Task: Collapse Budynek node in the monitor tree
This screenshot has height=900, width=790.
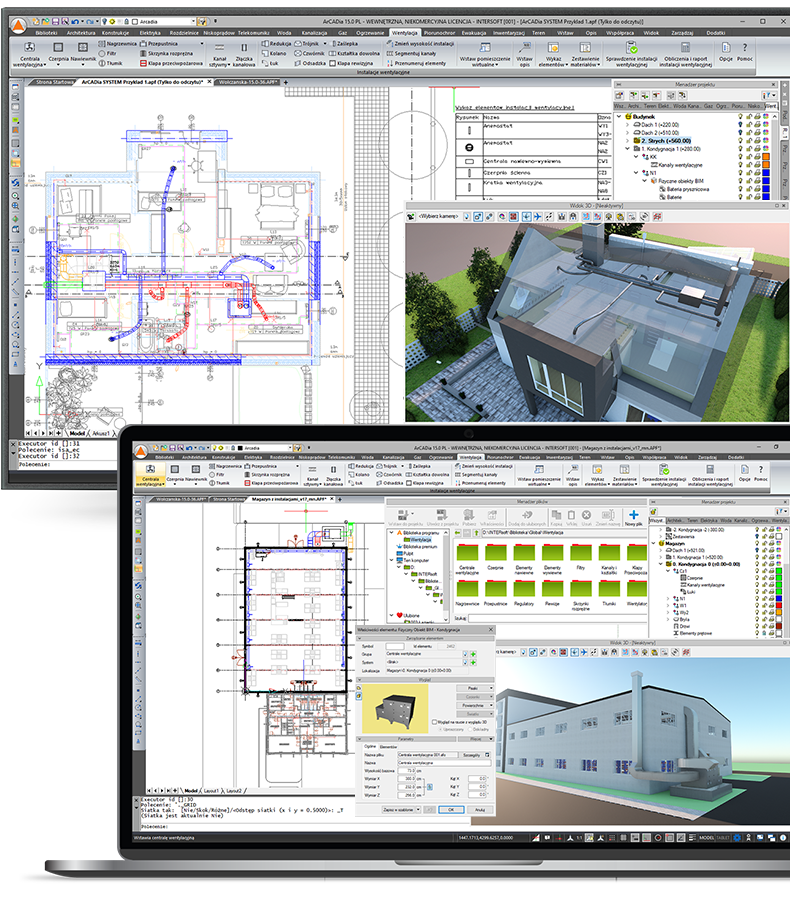Action: click(619, 117)
